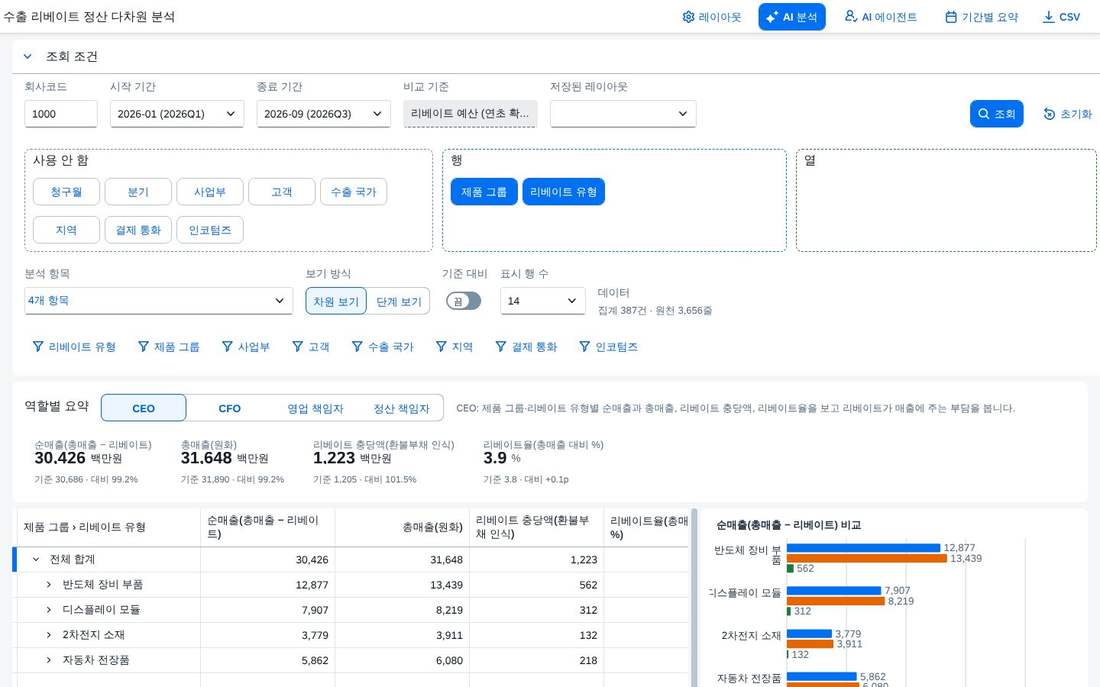The height and width of the screenshot is (687, 1100).
Task: Collapse the 조회 조건 section chevron
Action: point(27,56)
